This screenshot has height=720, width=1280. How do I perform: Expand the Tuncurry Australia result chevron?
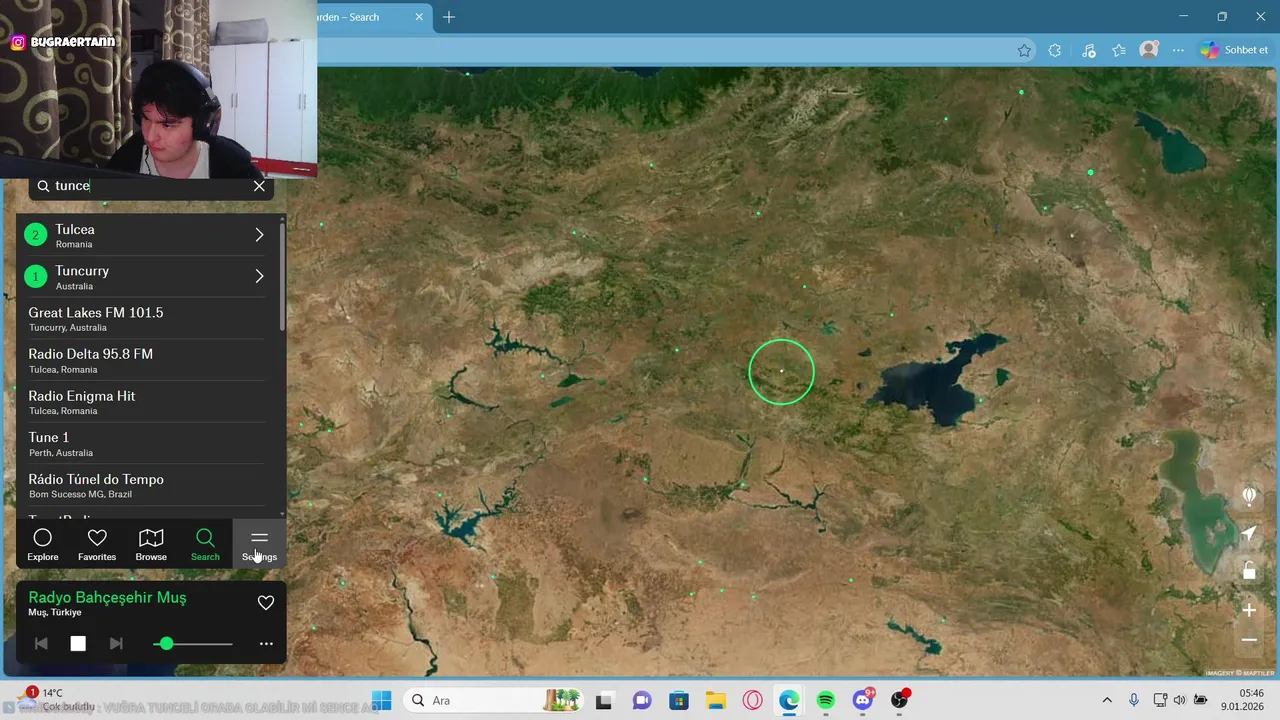259,276
